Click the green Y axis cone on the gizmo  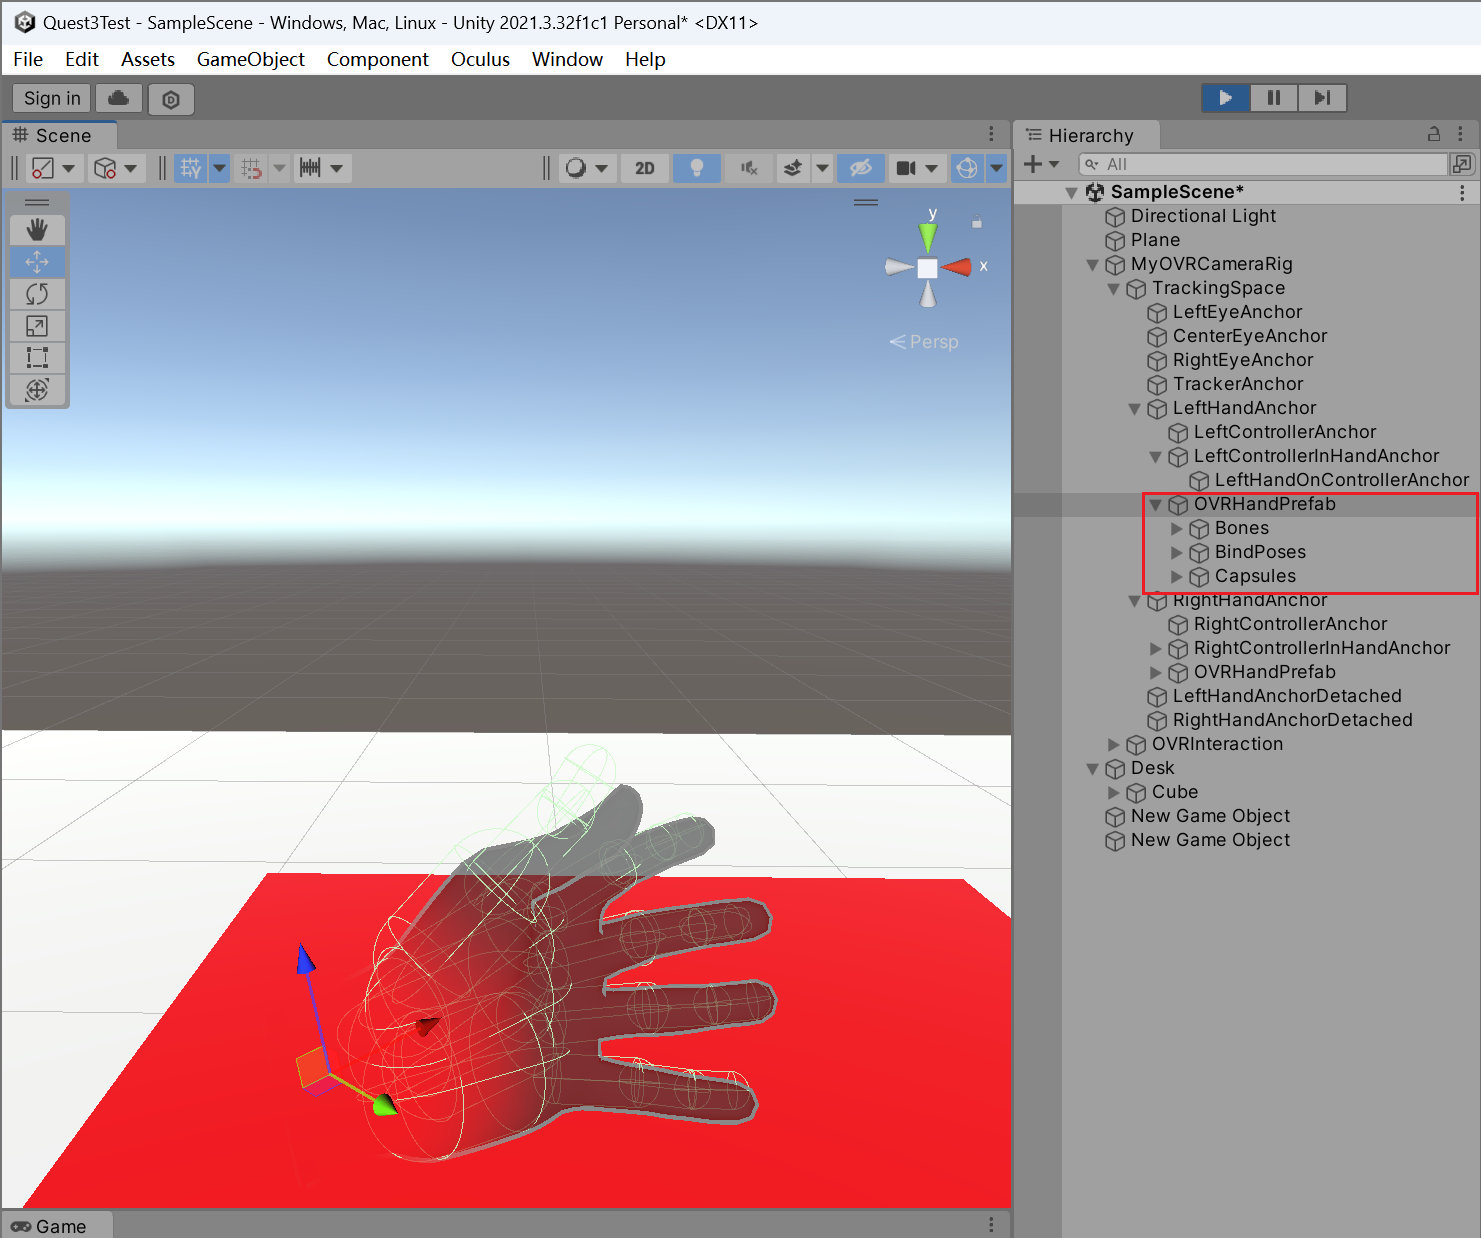(x=928, y=236)
